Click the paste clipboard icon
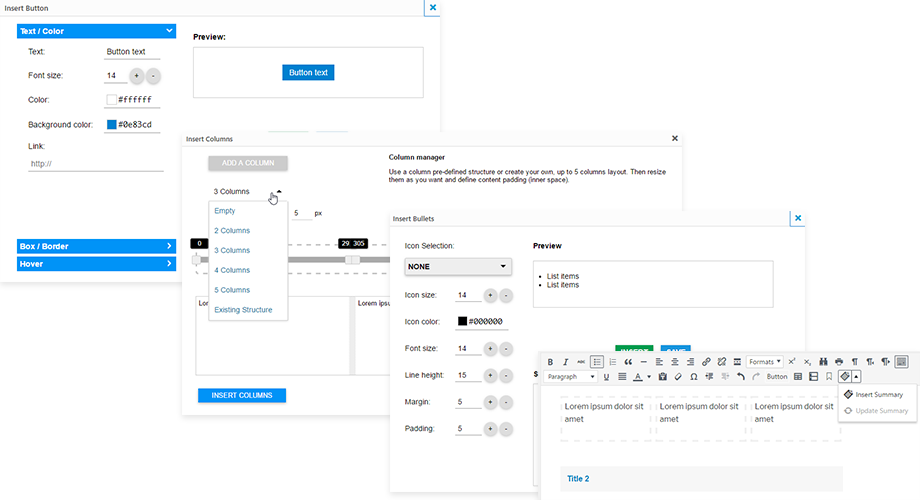The height and width of the screenshot is (500, 920). coord(662,377)
